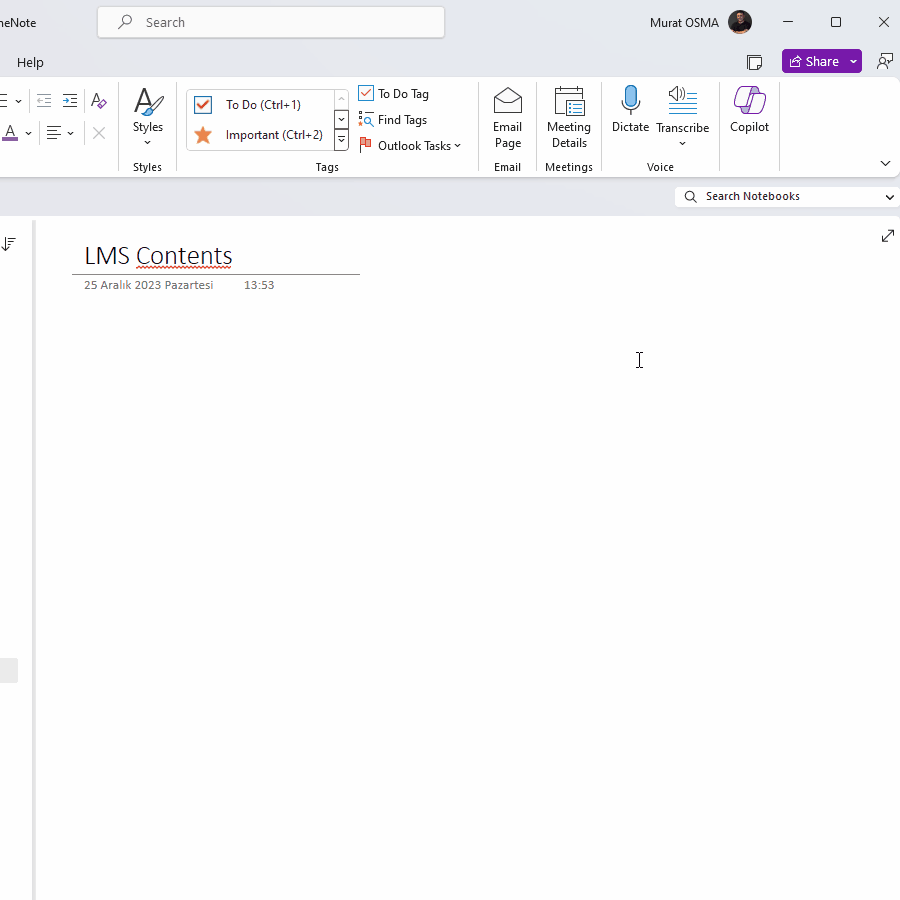Click the user feedback icon beside Share
The image size is (900, 900).
point(885,61)
